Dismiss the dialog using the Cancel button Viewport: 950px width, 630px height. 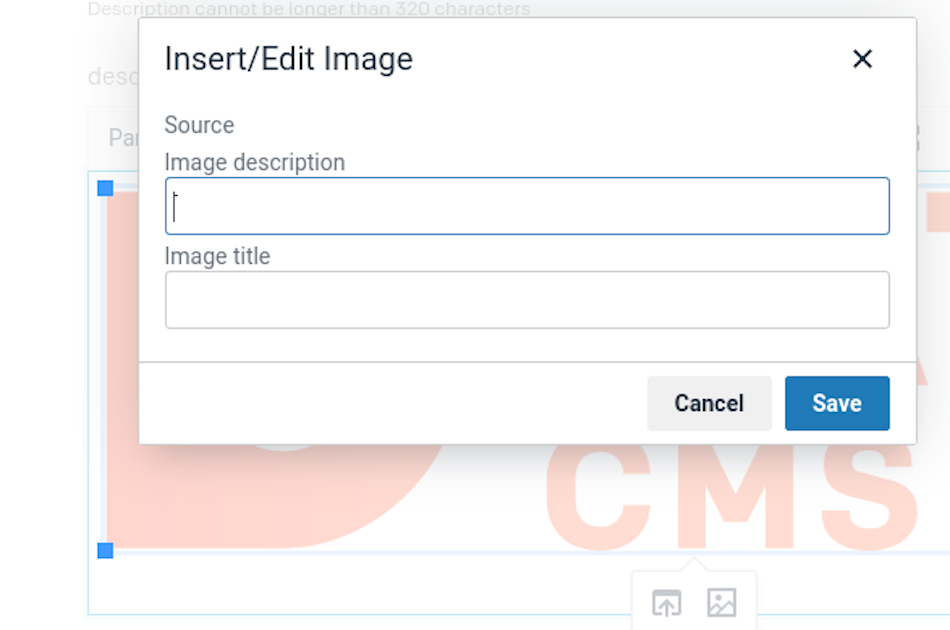[709, 403]
